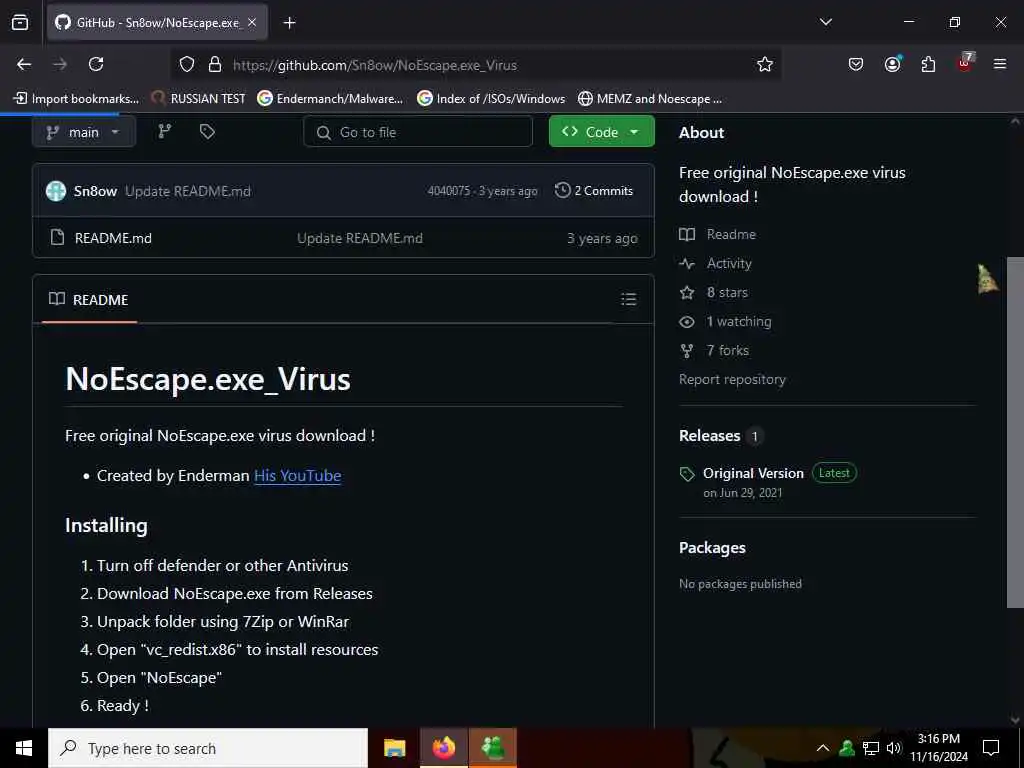1024x768 pixels.
Task: Open the Packages heading
Action: tap(712, 547)
